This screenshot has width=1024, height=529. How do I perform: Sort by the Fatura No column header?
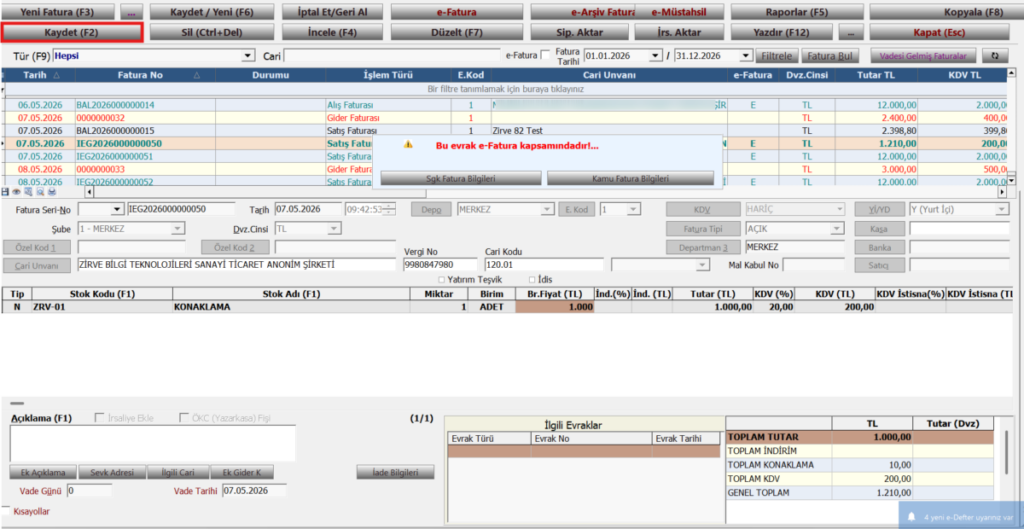(x=145, y=75)
